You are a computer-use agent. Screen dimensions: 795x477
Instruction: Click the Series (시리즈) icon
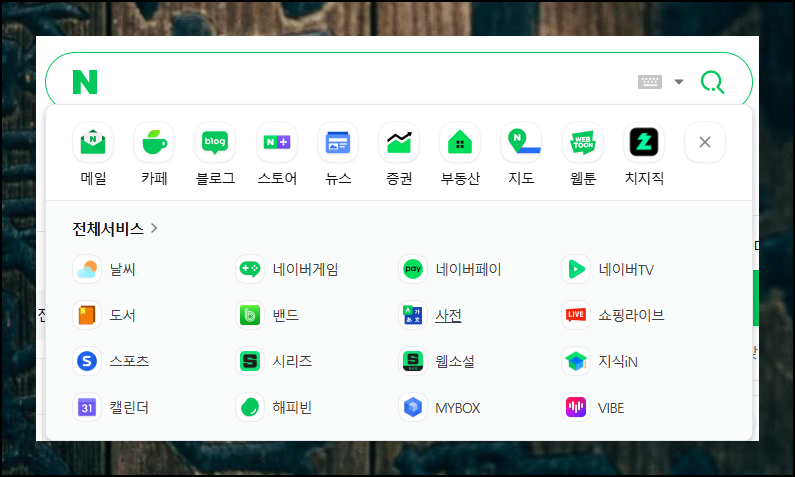[x=250, y=361]
